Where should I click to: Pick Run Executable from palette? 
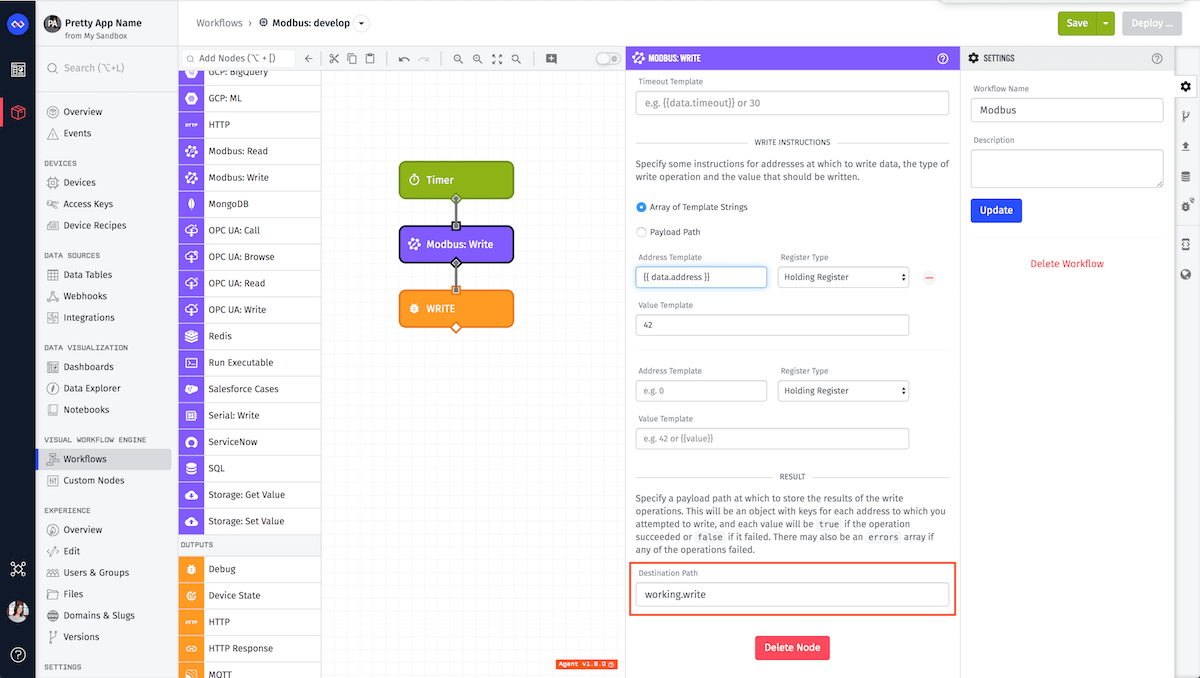250,362
